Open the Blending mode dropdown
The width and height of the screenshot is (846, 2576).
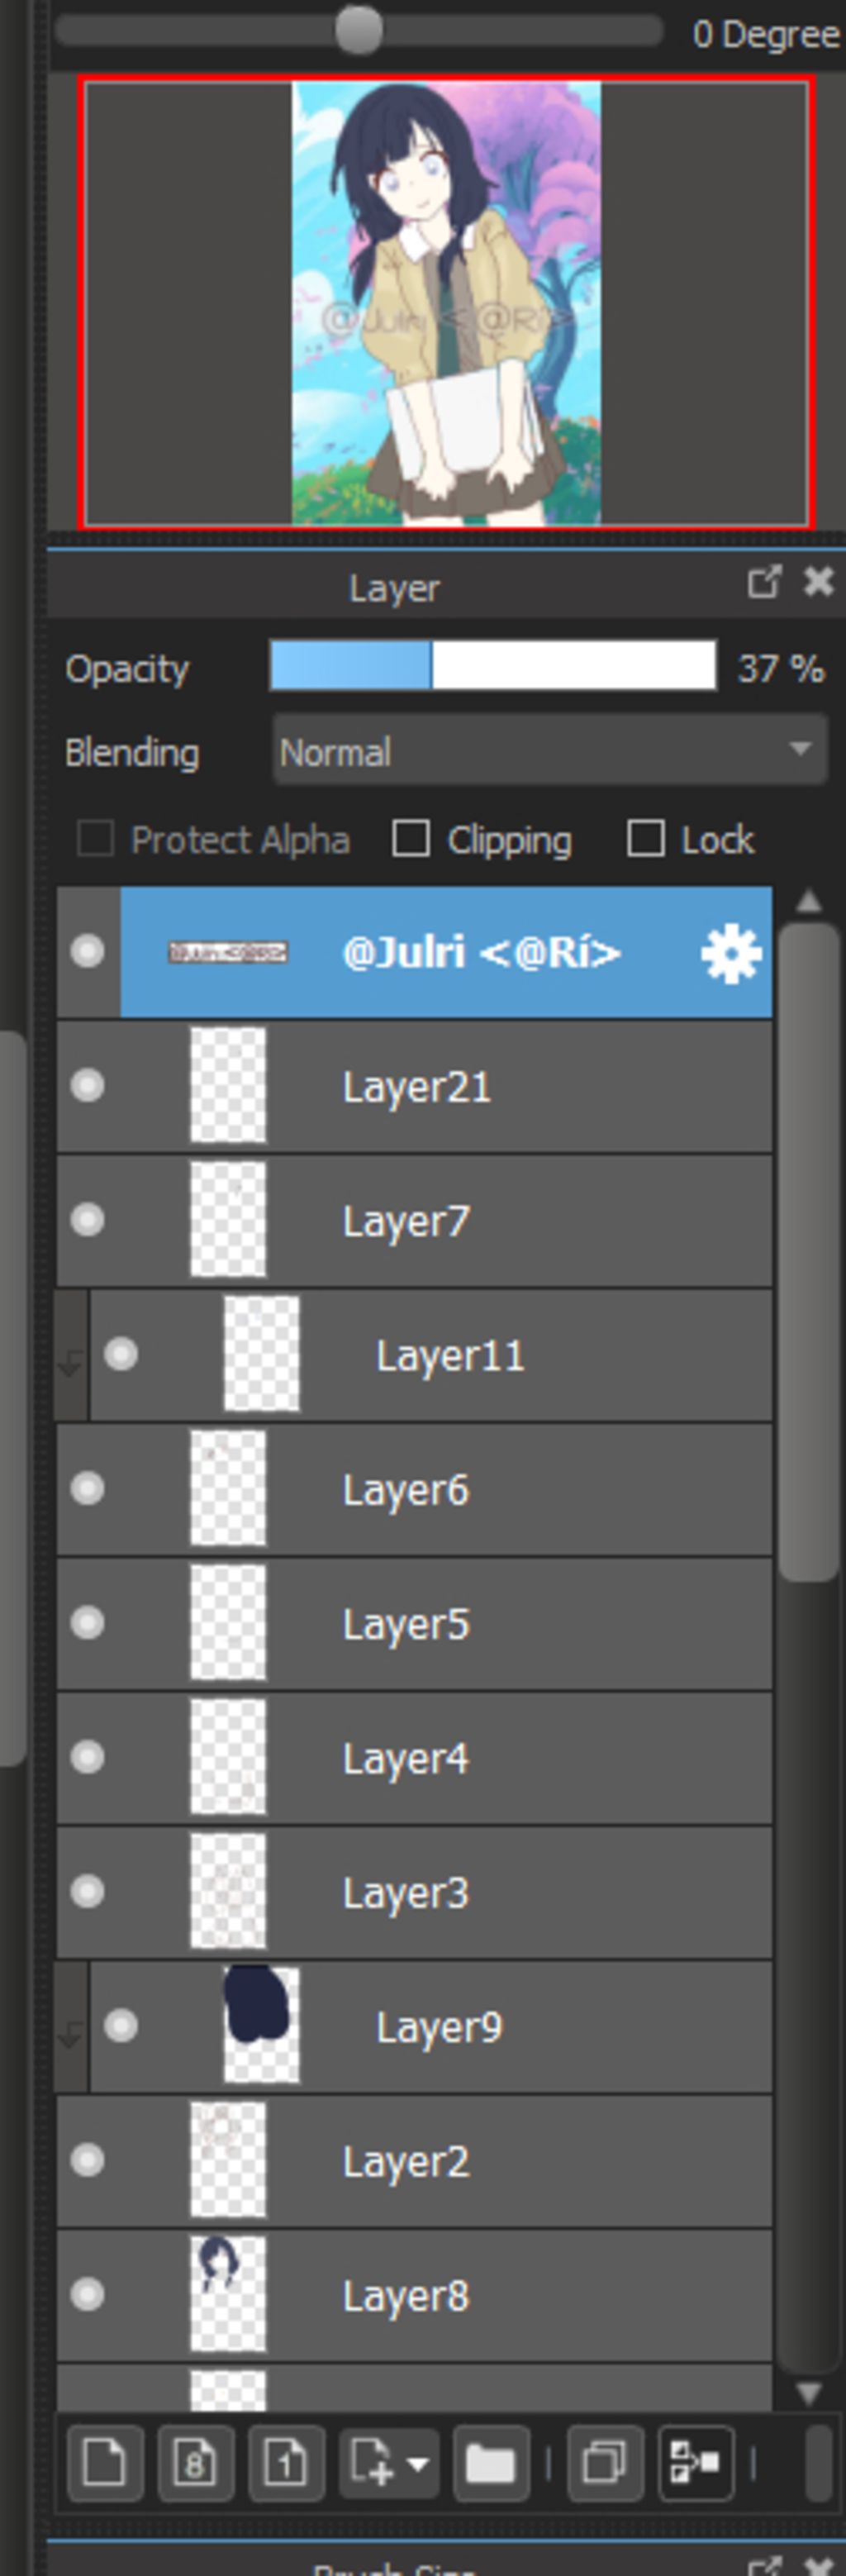[x=549, y=751]
